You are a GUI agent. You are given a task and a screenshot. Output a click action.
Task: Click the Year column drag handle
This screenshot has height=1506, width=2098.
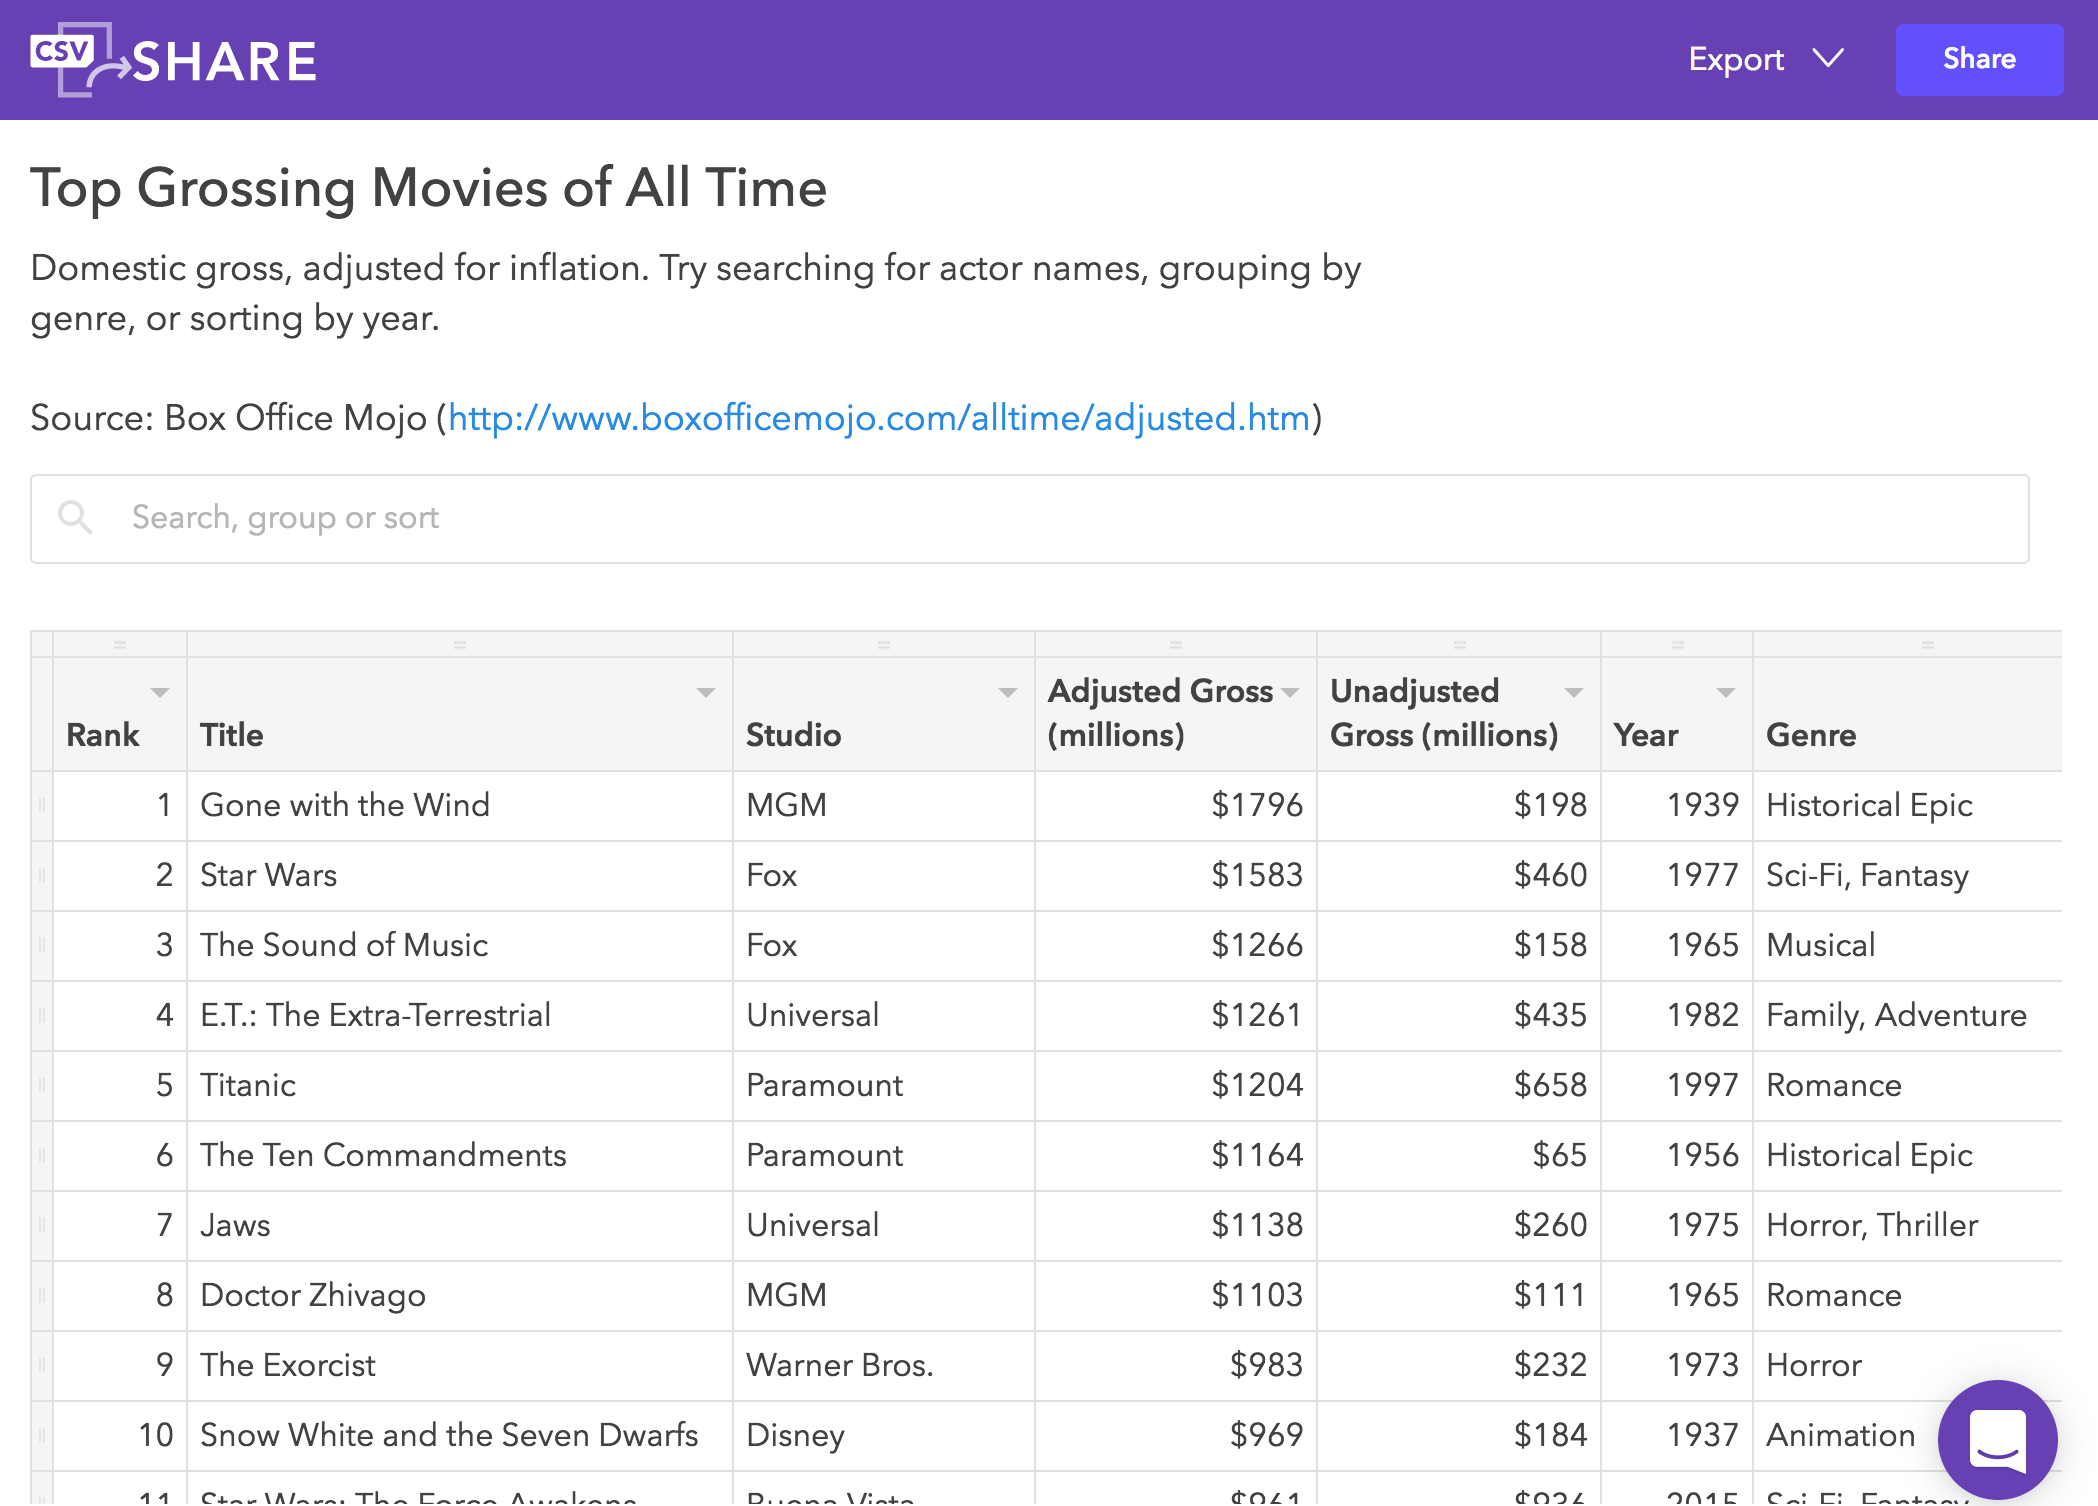[1678, 645]
